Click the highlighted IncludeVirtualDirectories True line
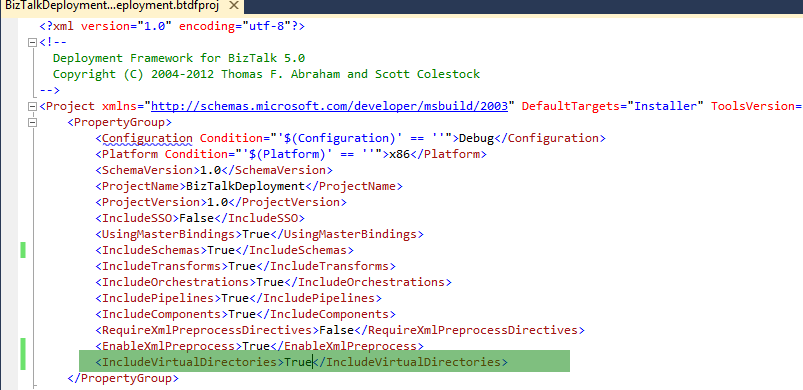The height and width of the screenshot is (390, 803). click(302, 362)
